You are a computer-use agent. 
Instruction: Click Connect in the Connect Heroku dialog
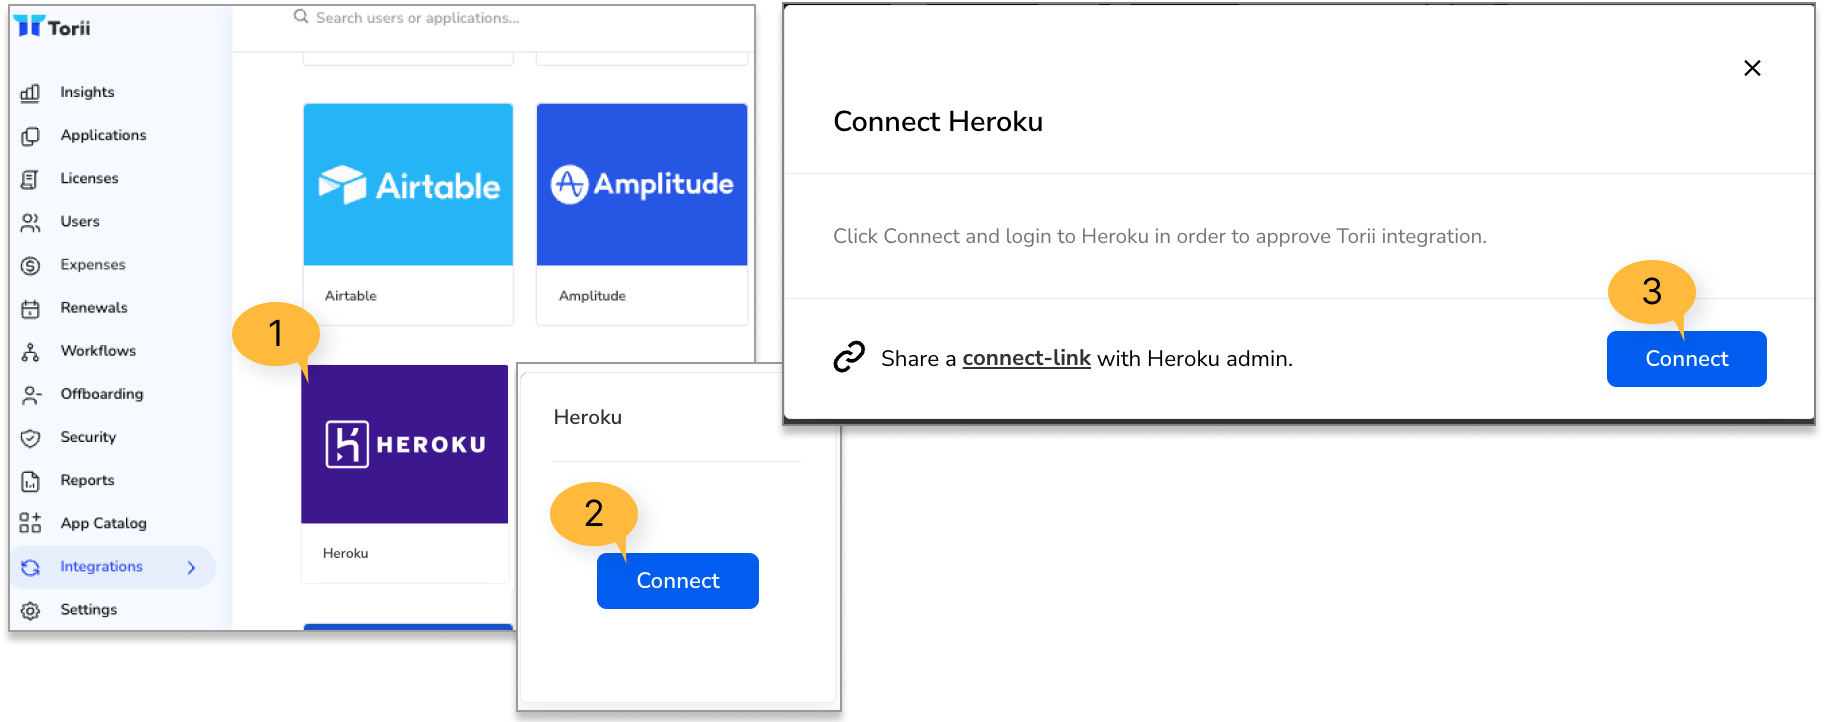point(1686,358)
